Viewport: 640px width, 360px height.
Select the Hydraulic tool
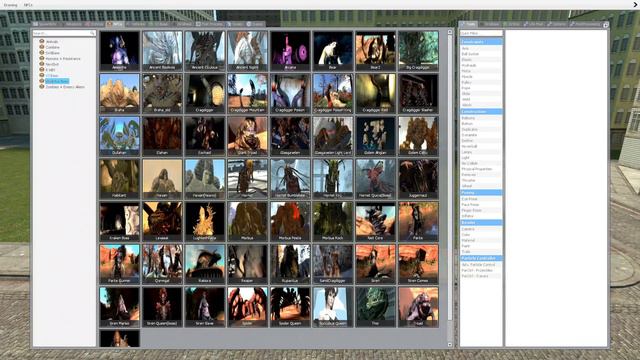pyautogui.click(x=481, y=65)
